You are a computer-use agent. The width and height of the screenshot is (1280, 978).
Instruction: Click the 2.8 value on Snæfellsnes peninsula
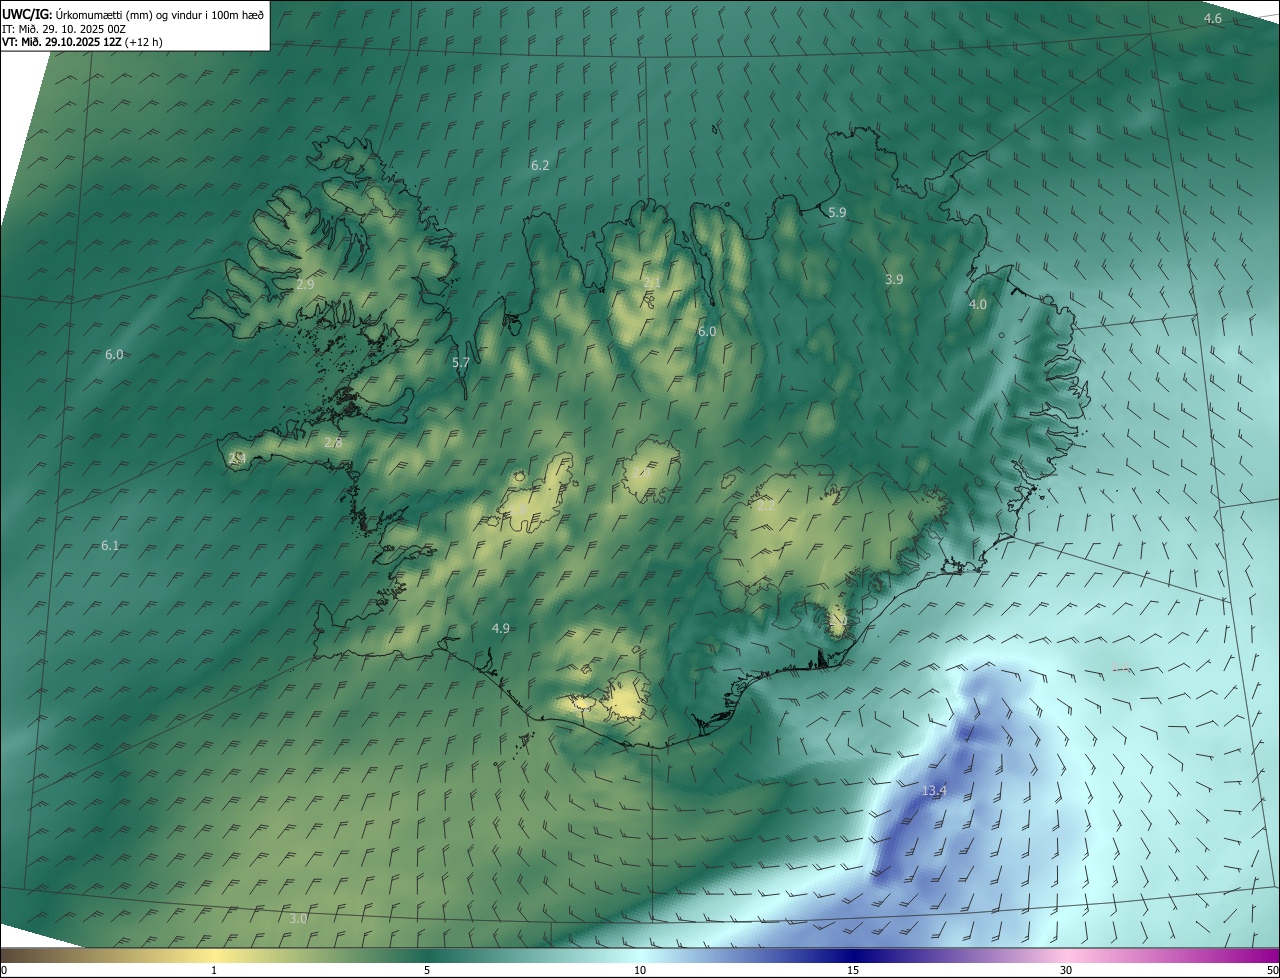pos(333,442)
